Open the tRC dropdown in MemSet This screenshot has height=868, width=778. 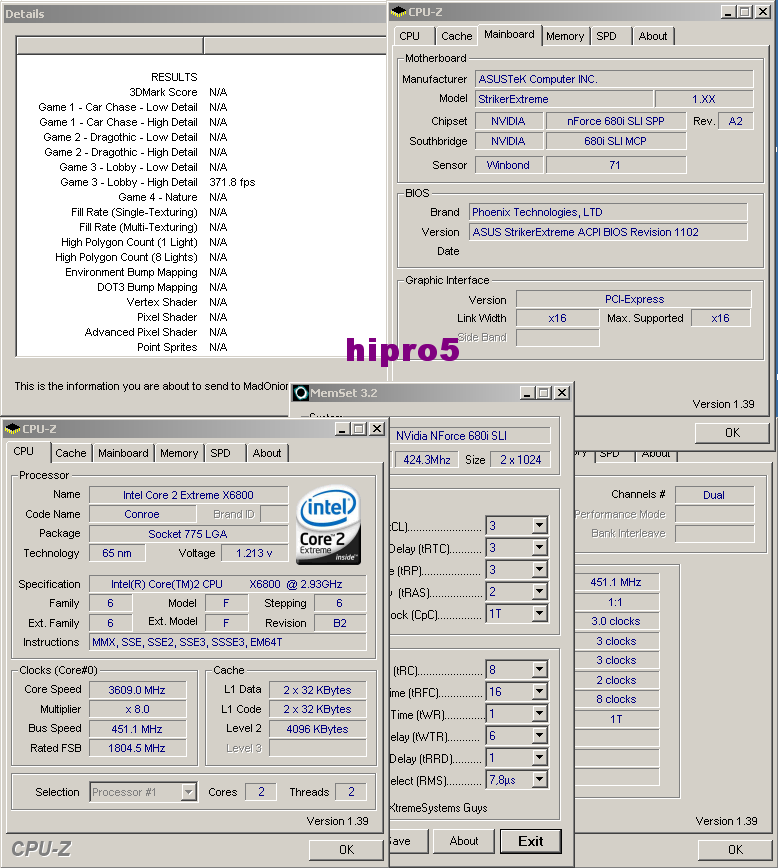point(539,670)
